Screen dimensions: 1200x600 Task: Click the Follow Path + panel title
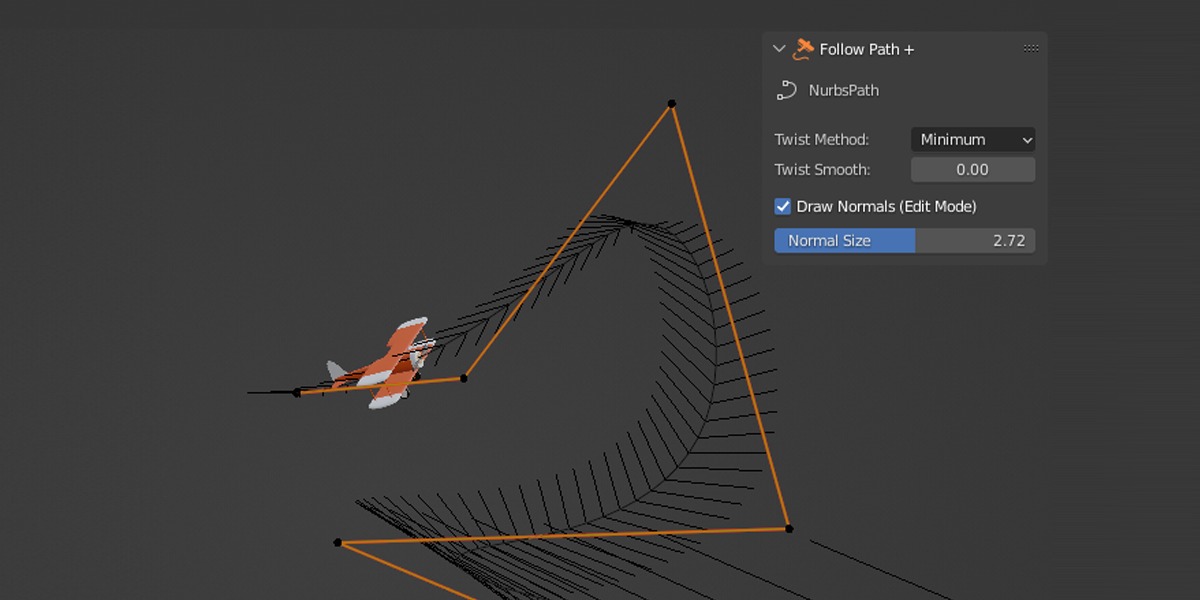(866, 49)
